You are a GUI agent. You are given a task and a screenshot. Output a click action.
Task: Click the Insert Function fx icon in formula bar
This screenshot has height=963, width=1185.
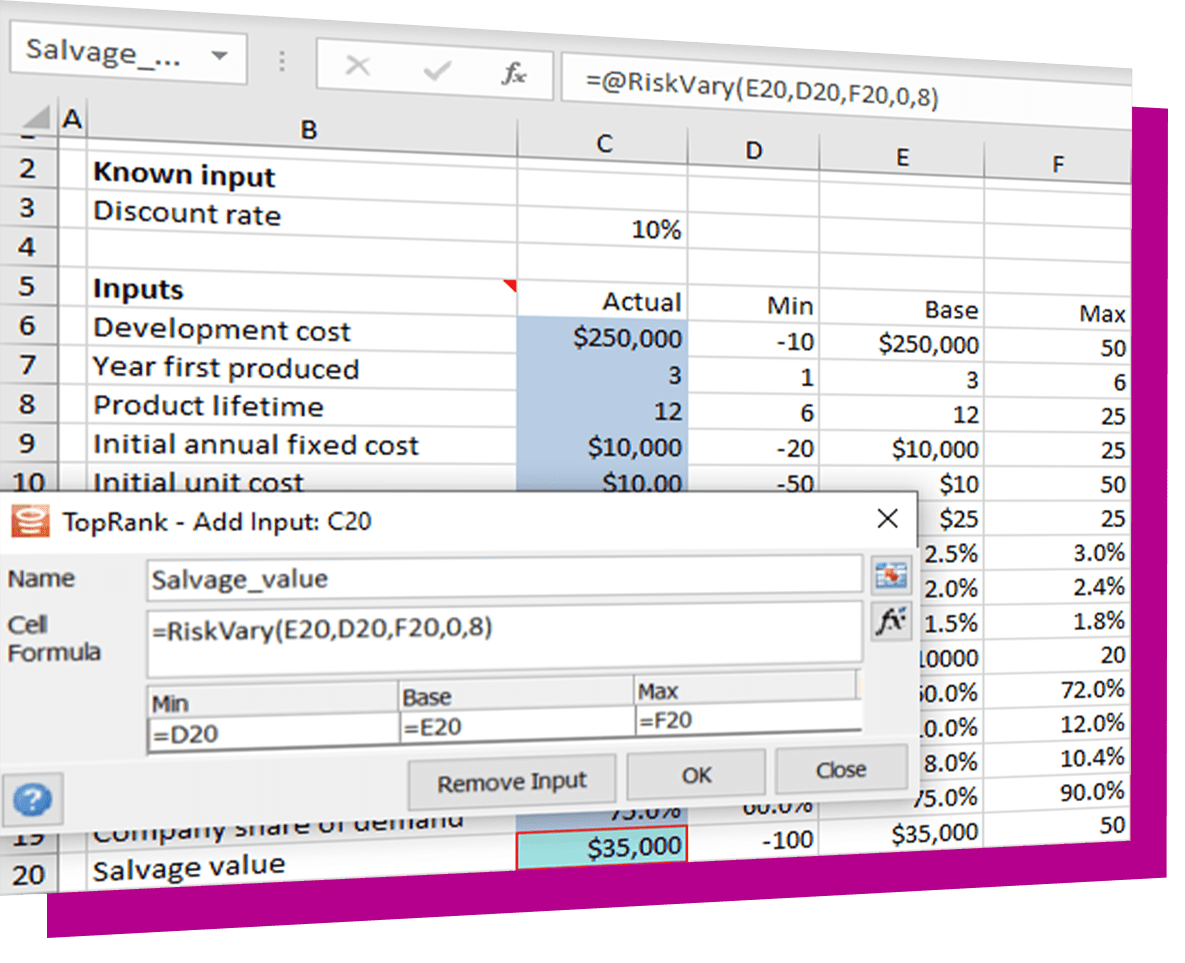[x=514, y=72]
